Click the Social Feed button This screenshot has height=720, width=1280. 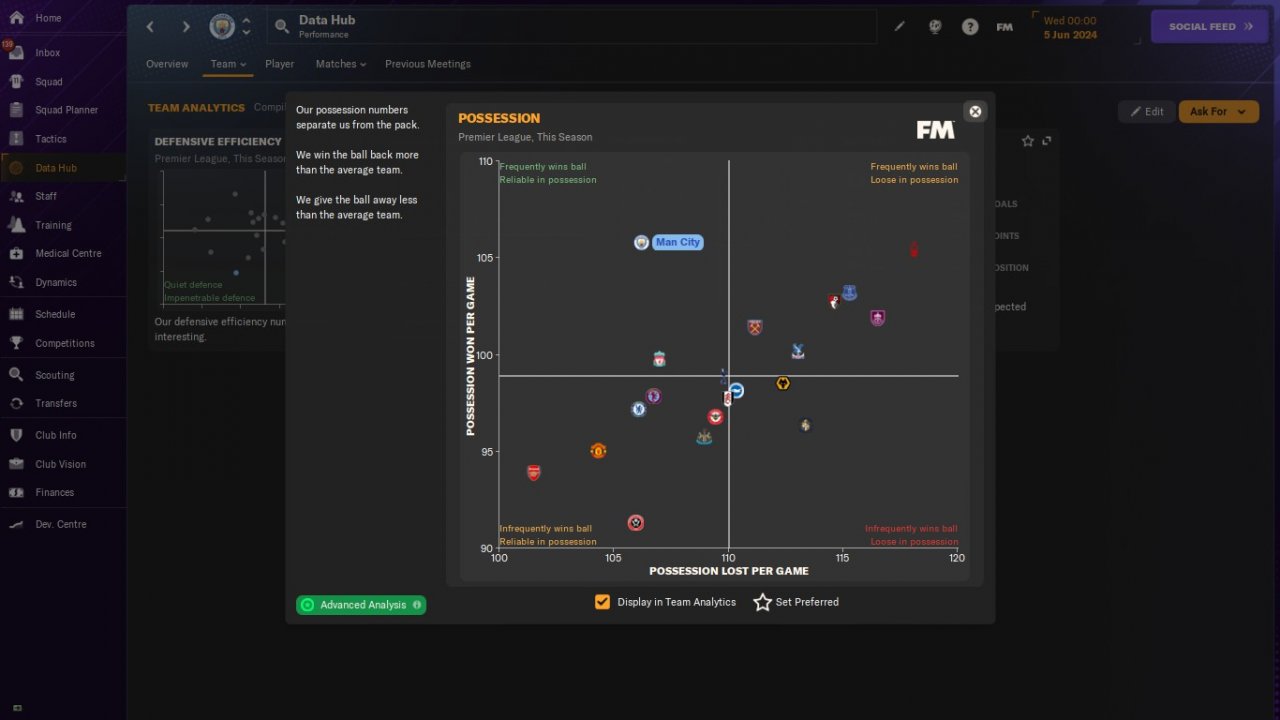coord(1211,27)
